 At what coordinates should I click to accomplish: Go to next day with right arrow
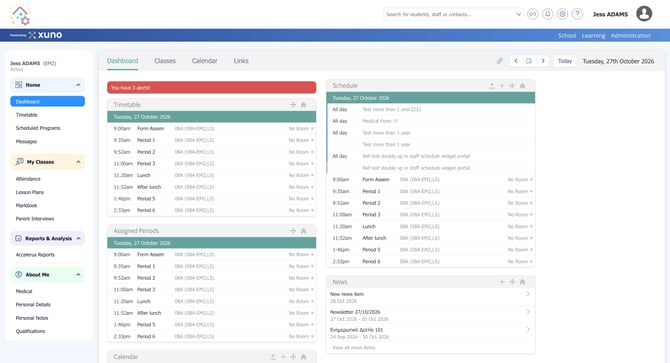tap(543, 61)
